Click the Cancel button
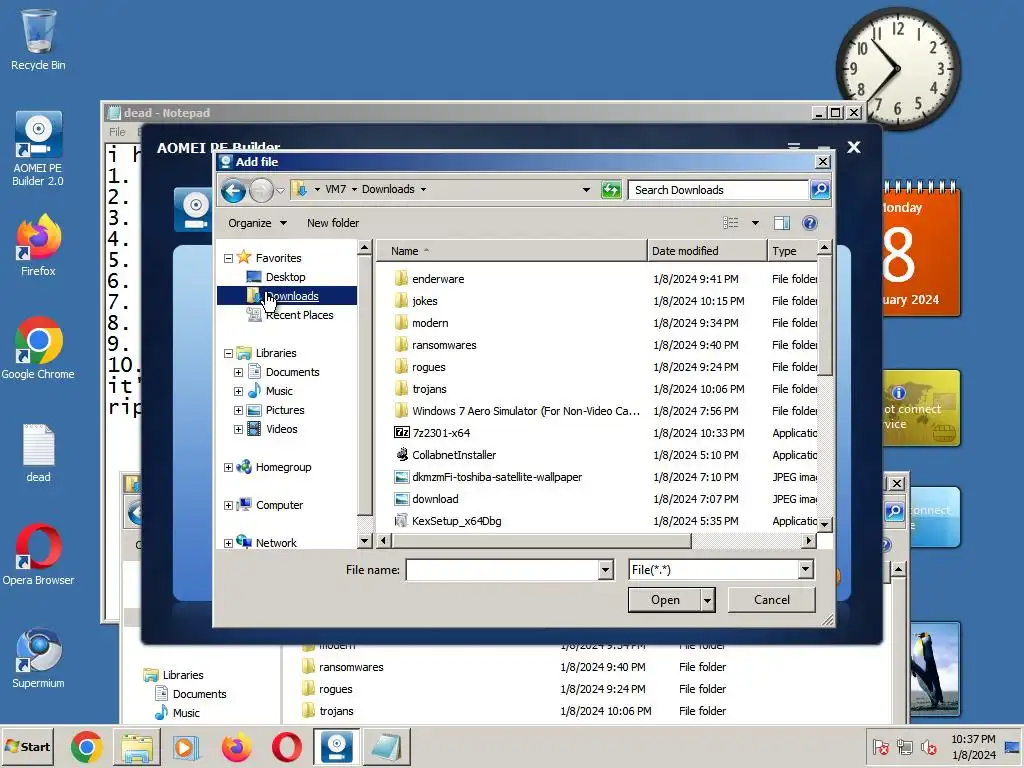The height and width of the screenshot is (768, 1024). 771,600
